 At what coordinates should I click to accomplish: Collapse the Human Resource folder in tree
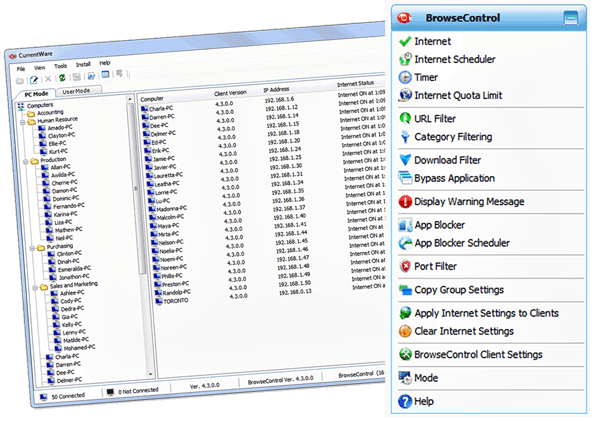[x=22, y=122]
